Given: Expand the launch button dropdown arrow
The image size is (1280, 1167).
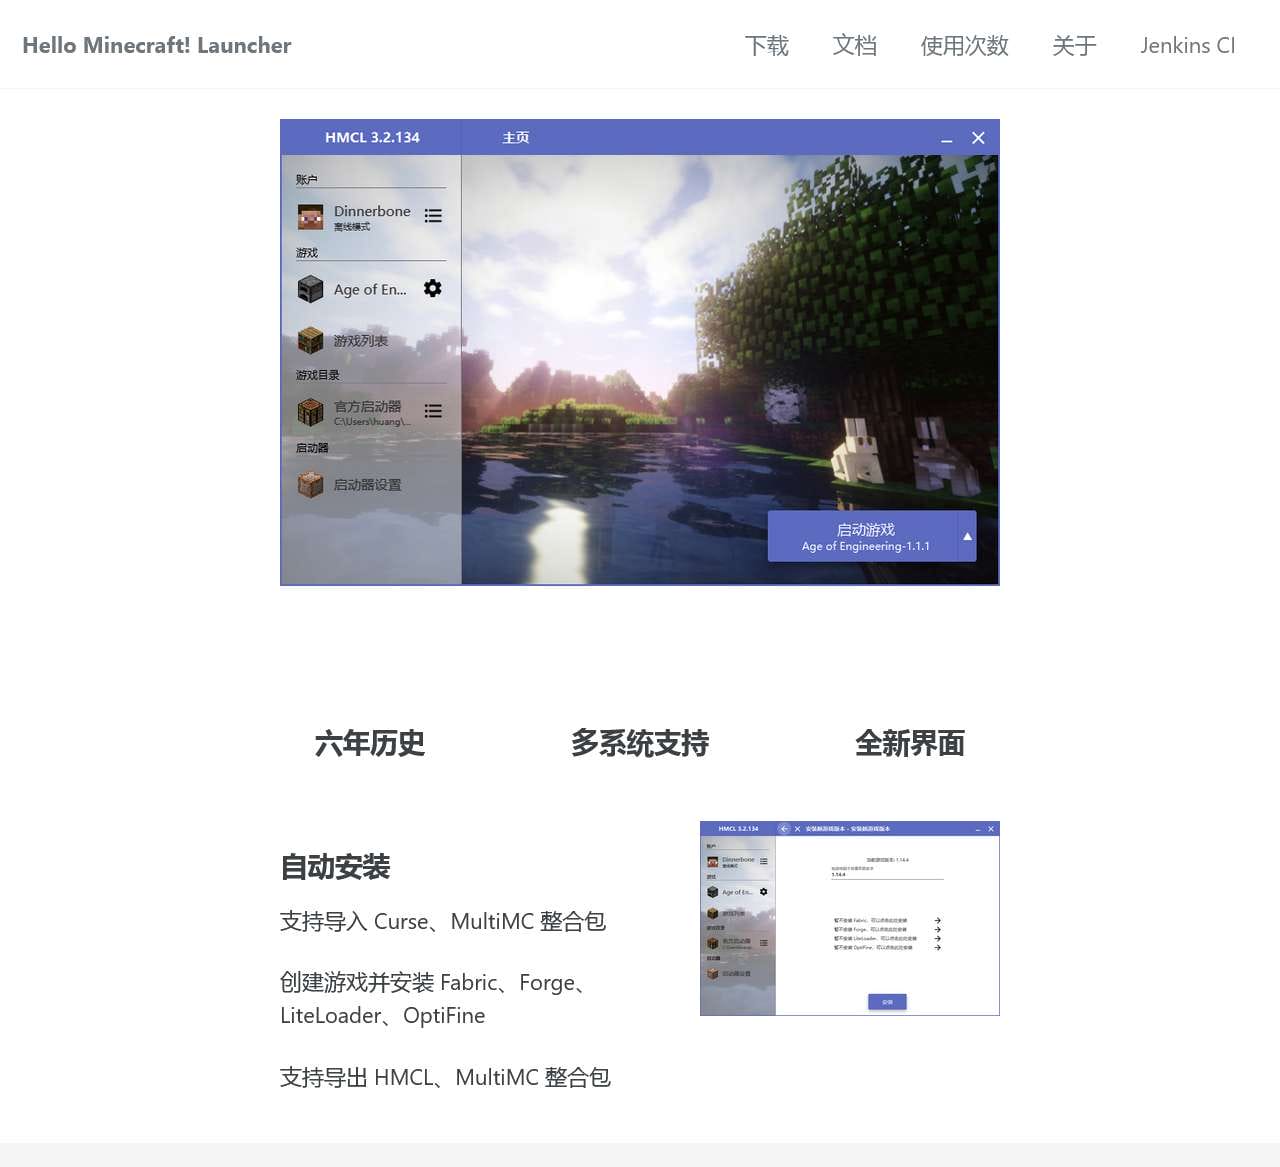Looking at the screenshot, I should coord(967,536).
